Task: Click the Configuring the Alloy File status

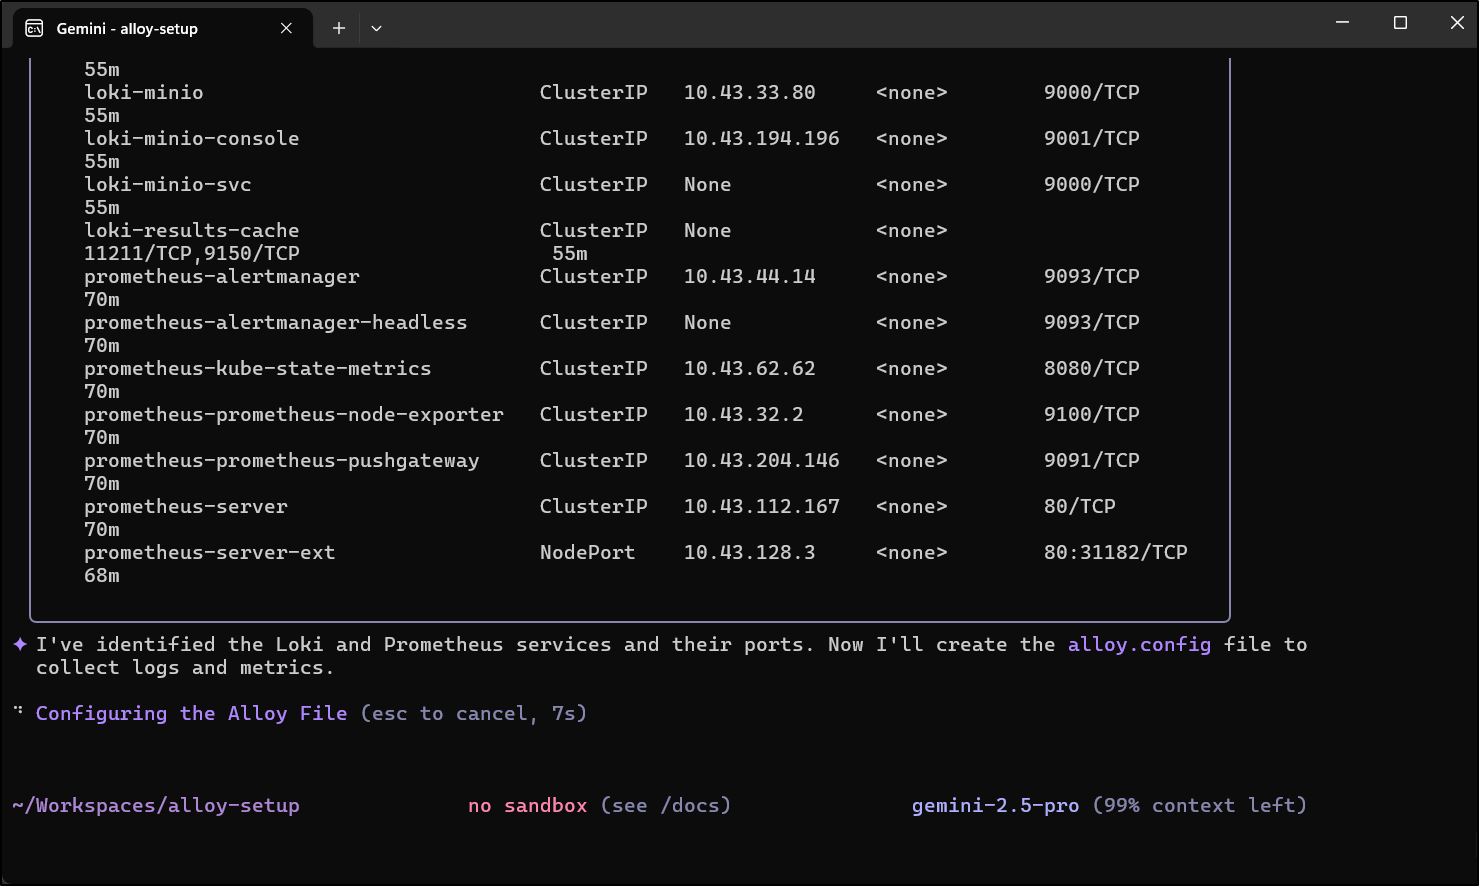Action: (x=192, y=714)
